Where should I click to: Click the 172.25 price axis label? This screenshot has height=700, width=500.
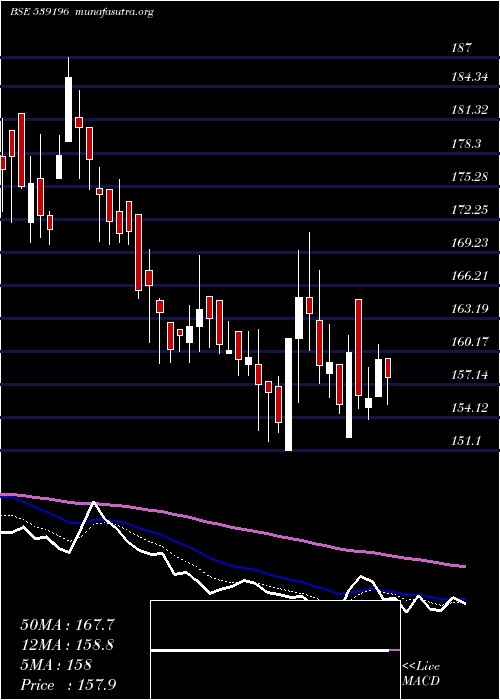[469, 209]
